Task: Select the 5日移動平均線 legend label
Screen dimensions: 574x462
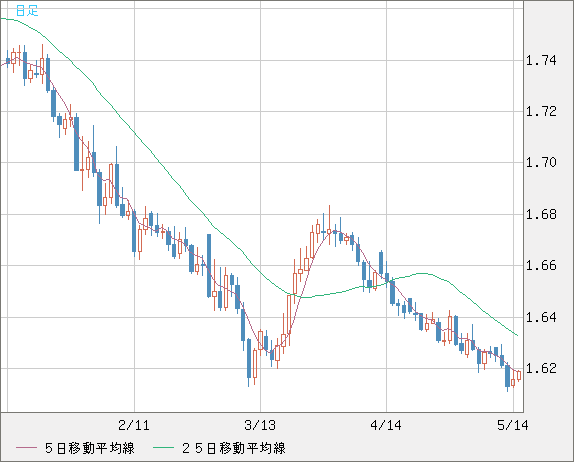Action: click(90, 448)
